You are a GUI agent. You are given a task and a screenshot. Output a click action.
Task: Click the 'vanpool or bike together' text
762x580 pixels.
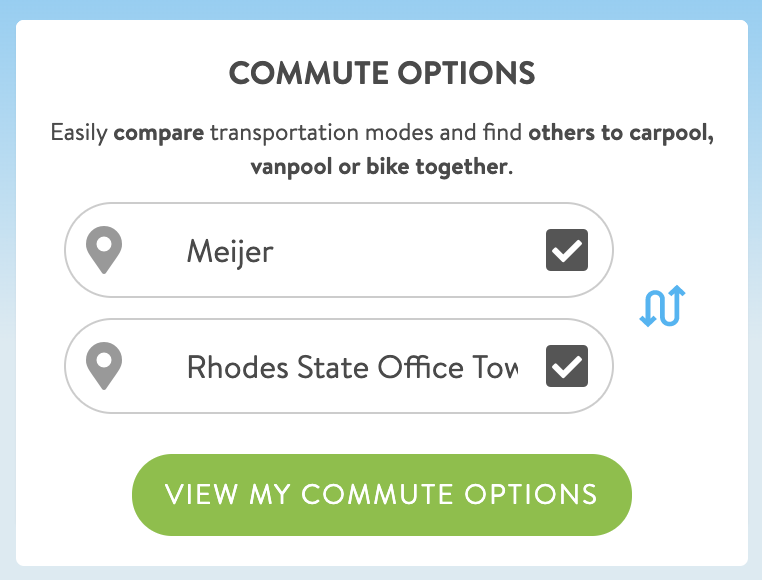tap(379, 167)
